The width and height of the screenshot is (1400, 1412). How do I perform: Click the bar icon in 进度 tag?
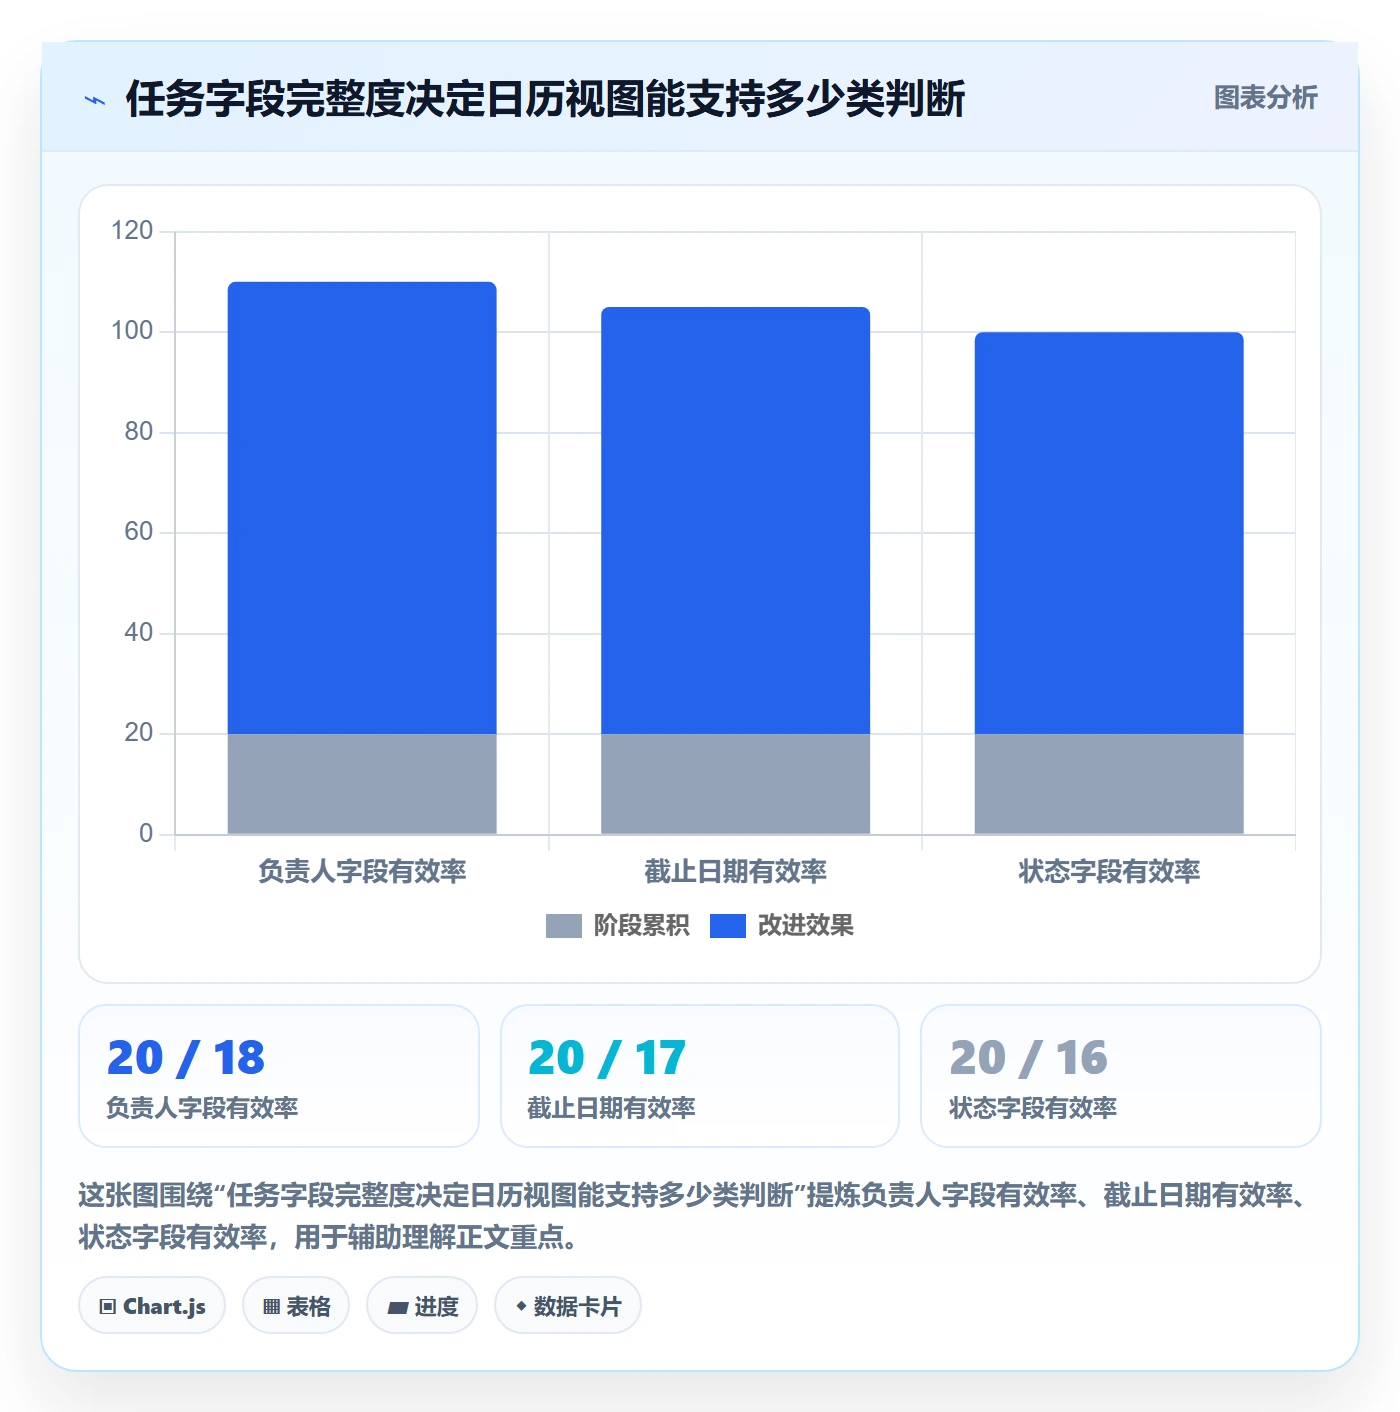[x=397, y=1308]
